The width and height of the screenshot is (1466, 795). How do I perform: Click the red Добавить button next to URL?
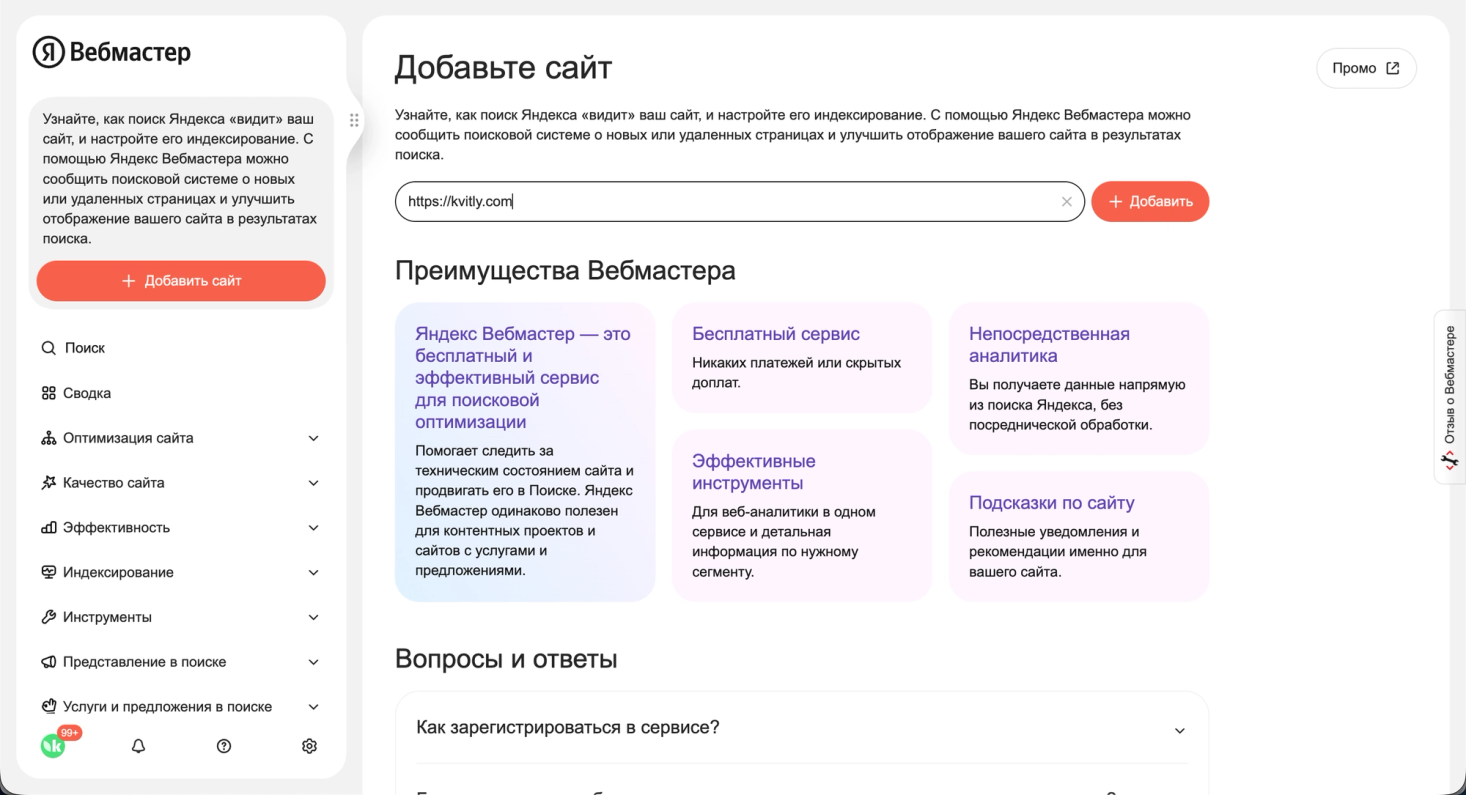pyautogui.click(x=1150, y=201)
